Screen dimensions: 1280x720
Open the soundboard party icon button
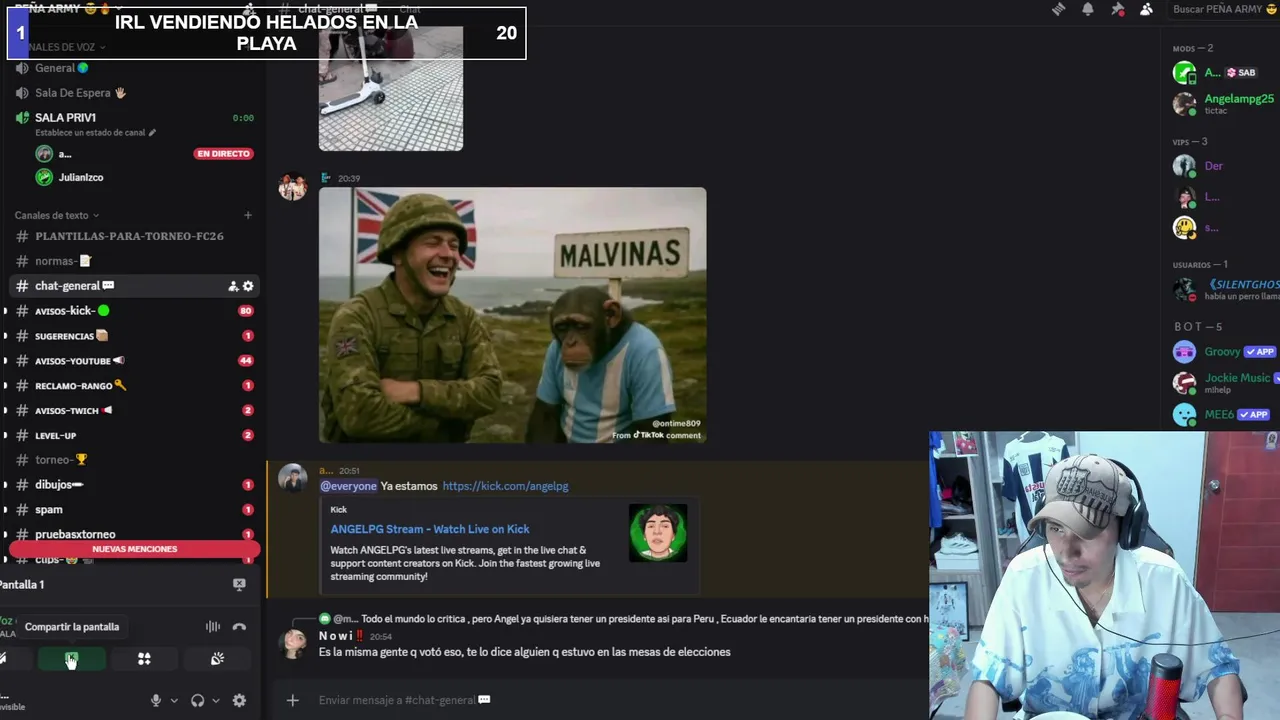[x=217, y=658]
